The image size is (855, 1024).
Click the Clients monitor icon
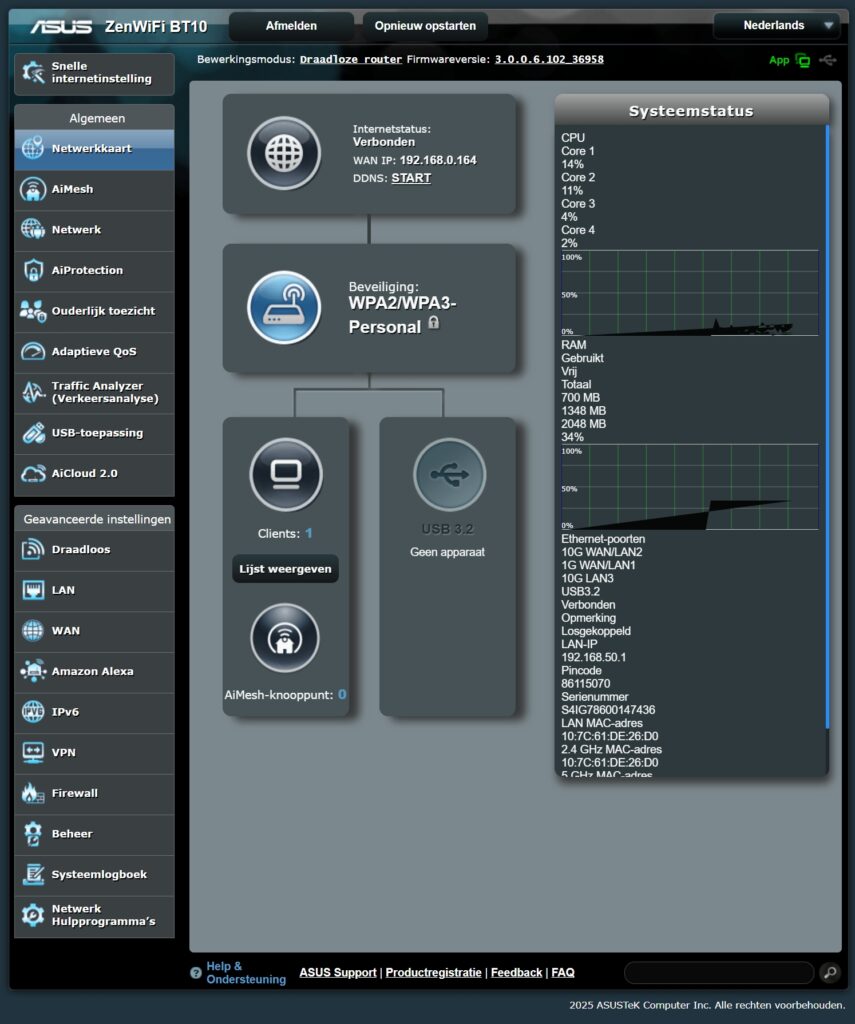click(285, 474)
